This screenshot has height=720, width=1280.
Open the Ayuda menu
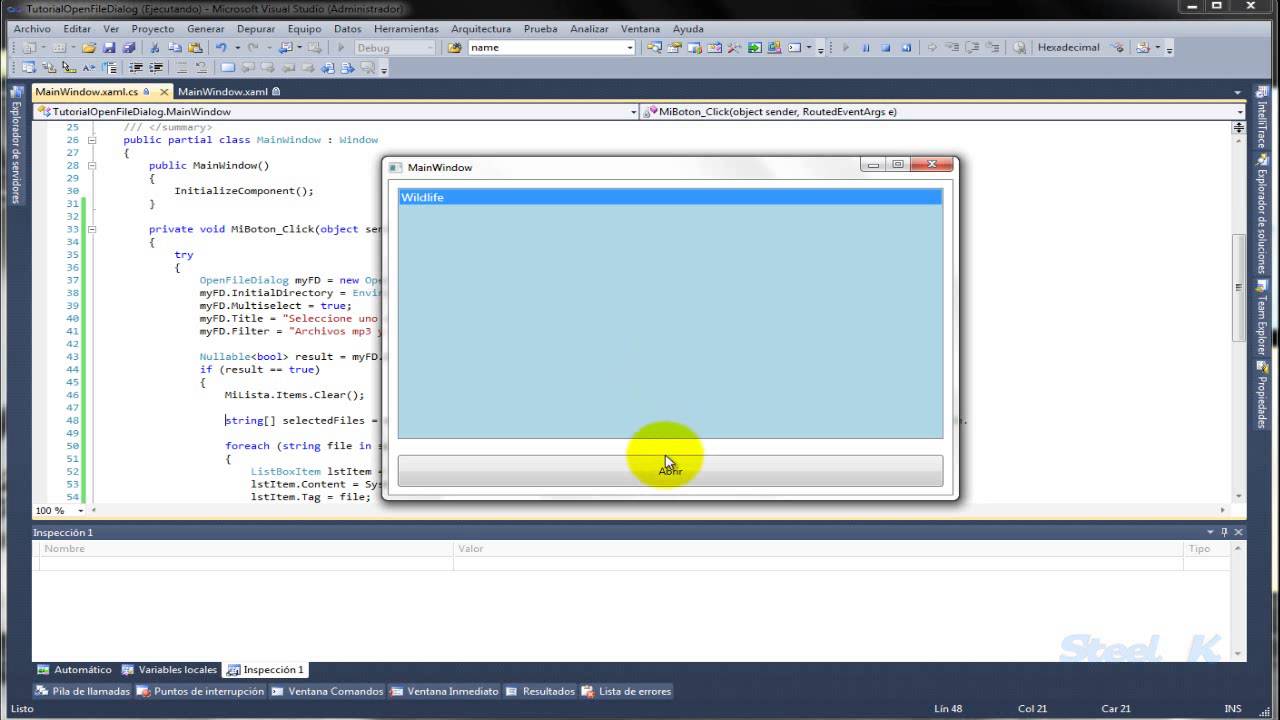(688, 29)
